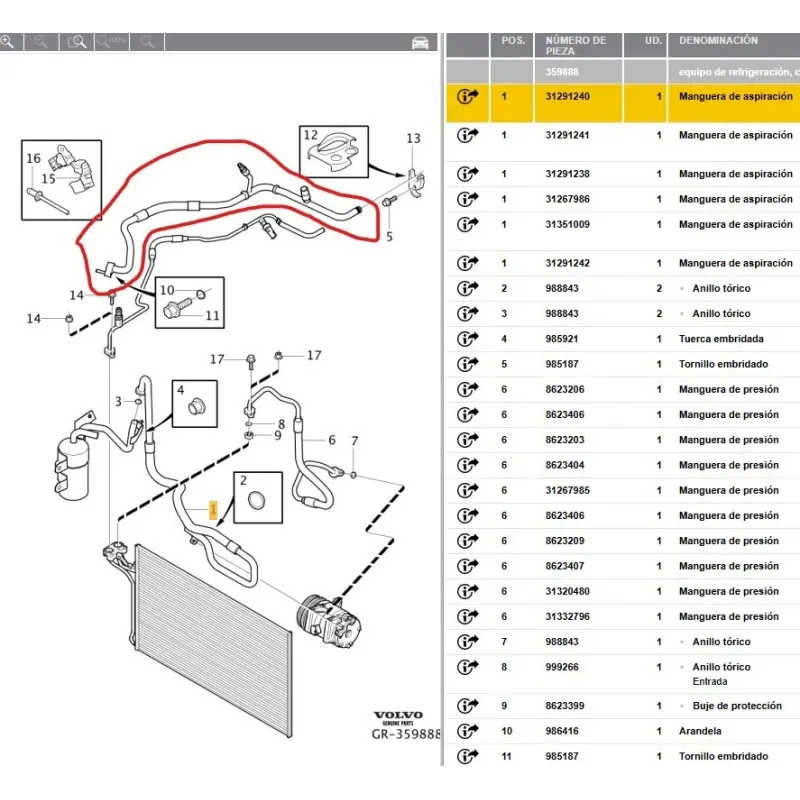
Task: Click the car vehicle icon in toolbar
Action: [420, 42]
